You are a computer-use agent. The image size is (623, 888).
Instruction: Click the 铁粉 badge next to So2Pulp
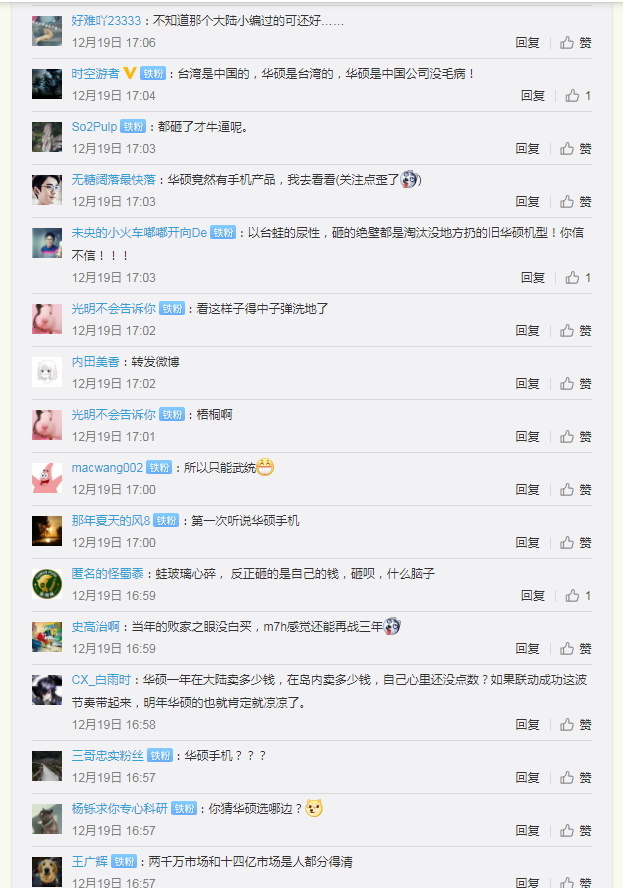(133, 127)
